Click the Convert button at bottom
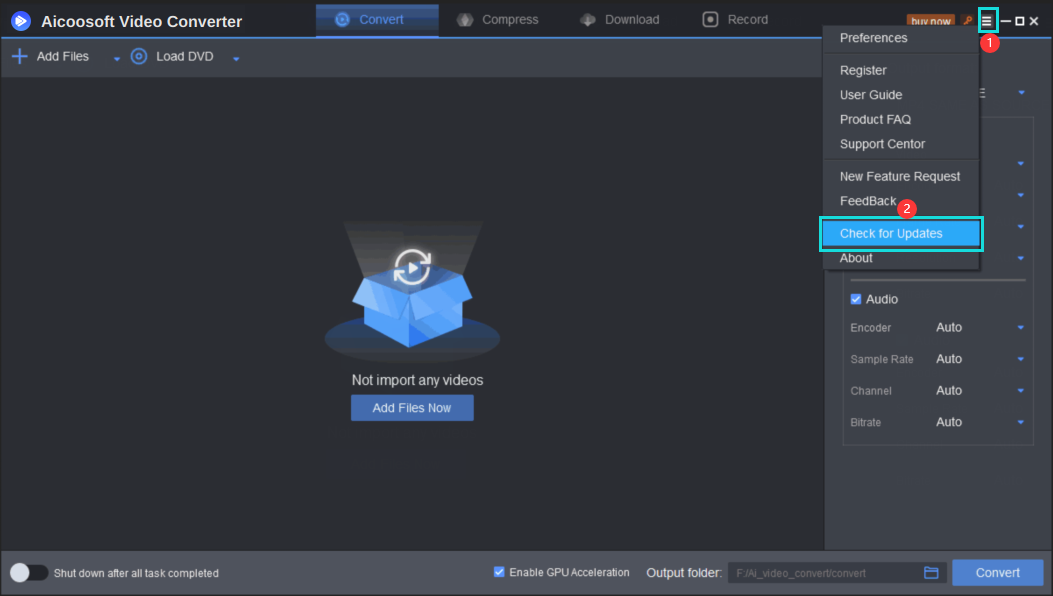1053x596 pixels. pos(997,572)
